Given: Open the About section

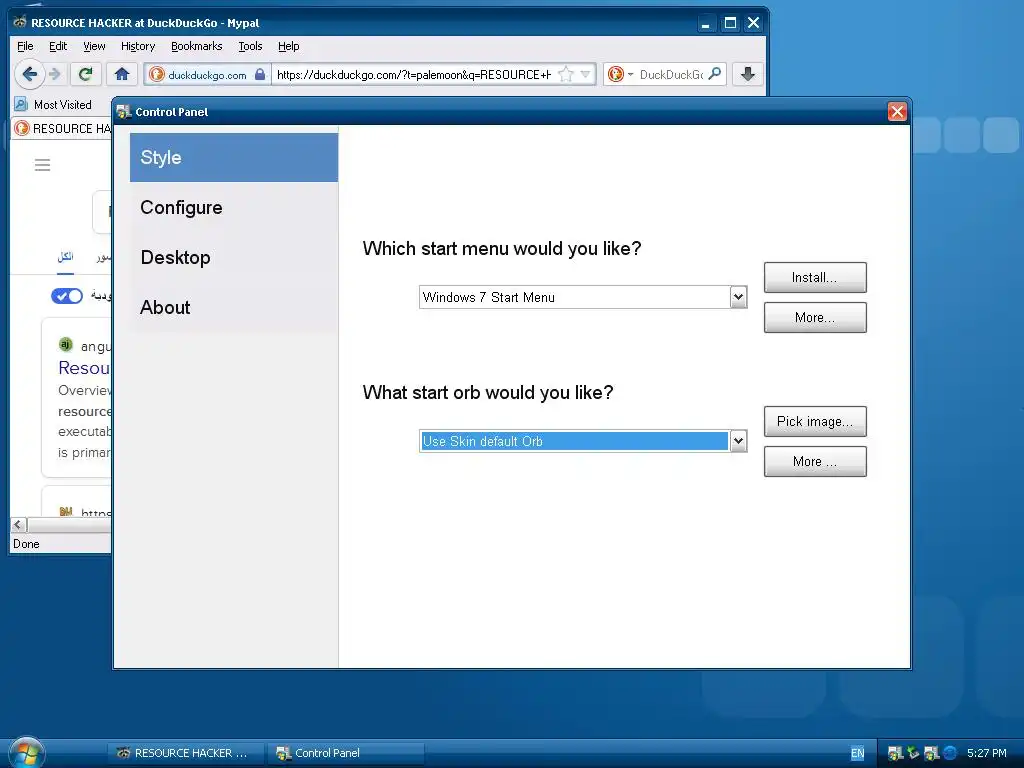Looking at the screenshot, I should coord(234,308).
